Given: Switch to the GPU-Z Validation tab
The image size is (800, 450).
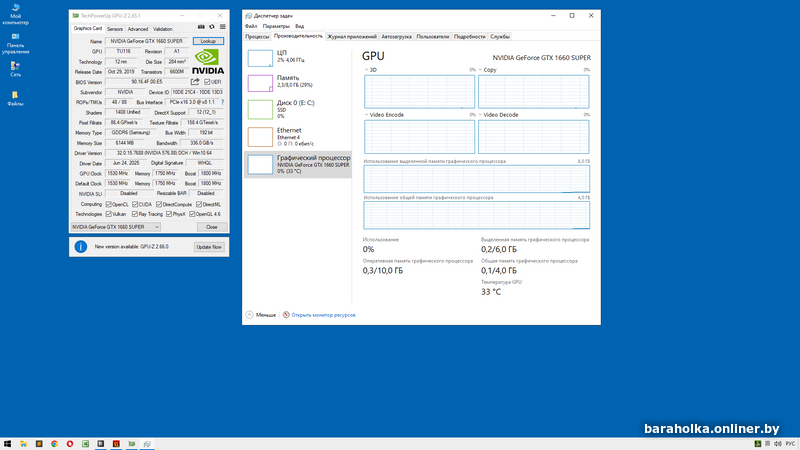Looking at the screenshot, I should [x=163, y=29].
